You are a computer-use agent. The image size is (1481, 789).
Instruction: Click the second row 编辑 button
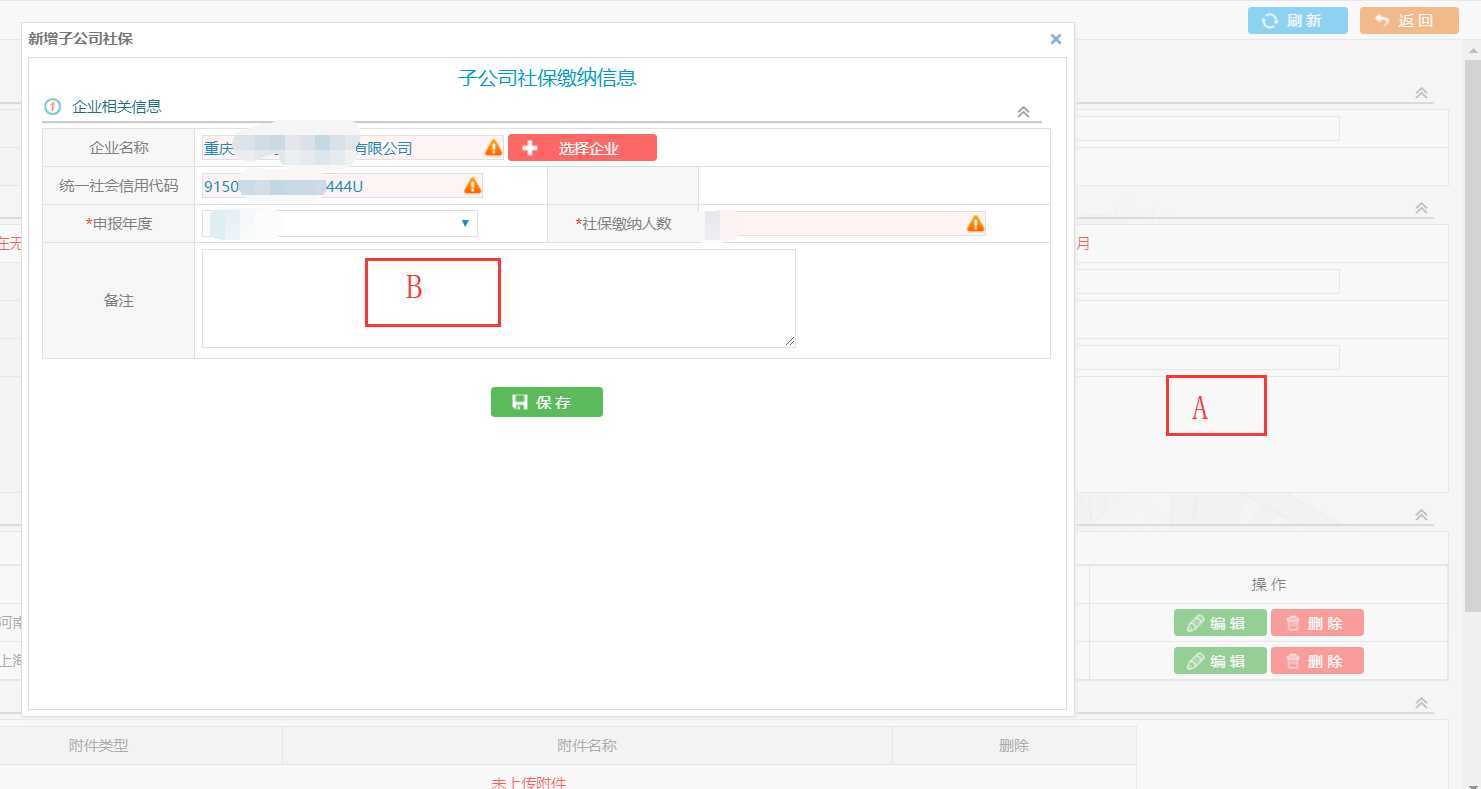point(1220,661)
